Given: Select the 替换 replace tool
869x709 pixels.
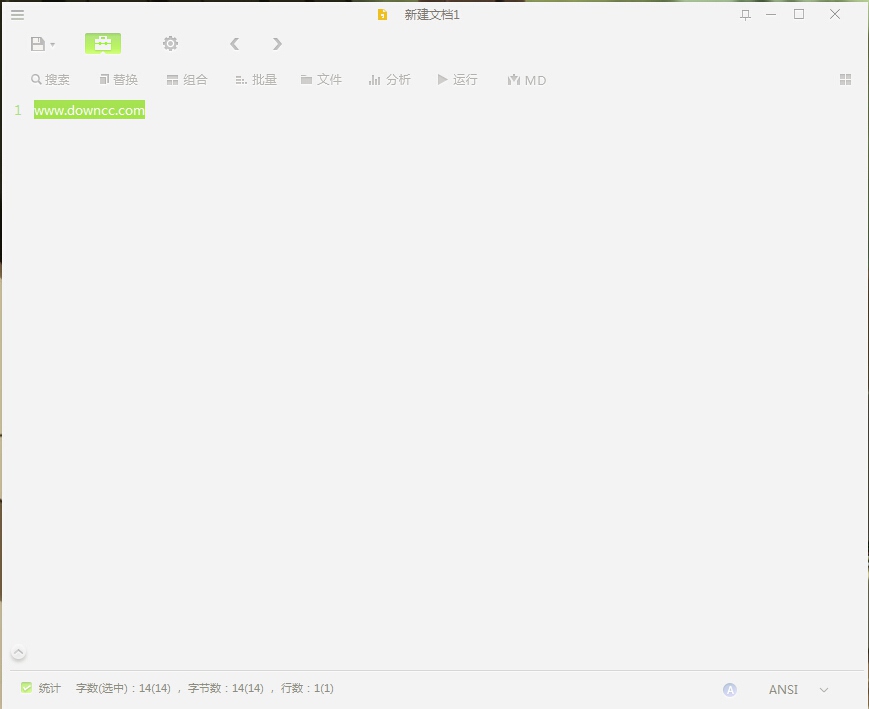Looking at the screenshot, I should pyautogui.click(x=119, y=79).
